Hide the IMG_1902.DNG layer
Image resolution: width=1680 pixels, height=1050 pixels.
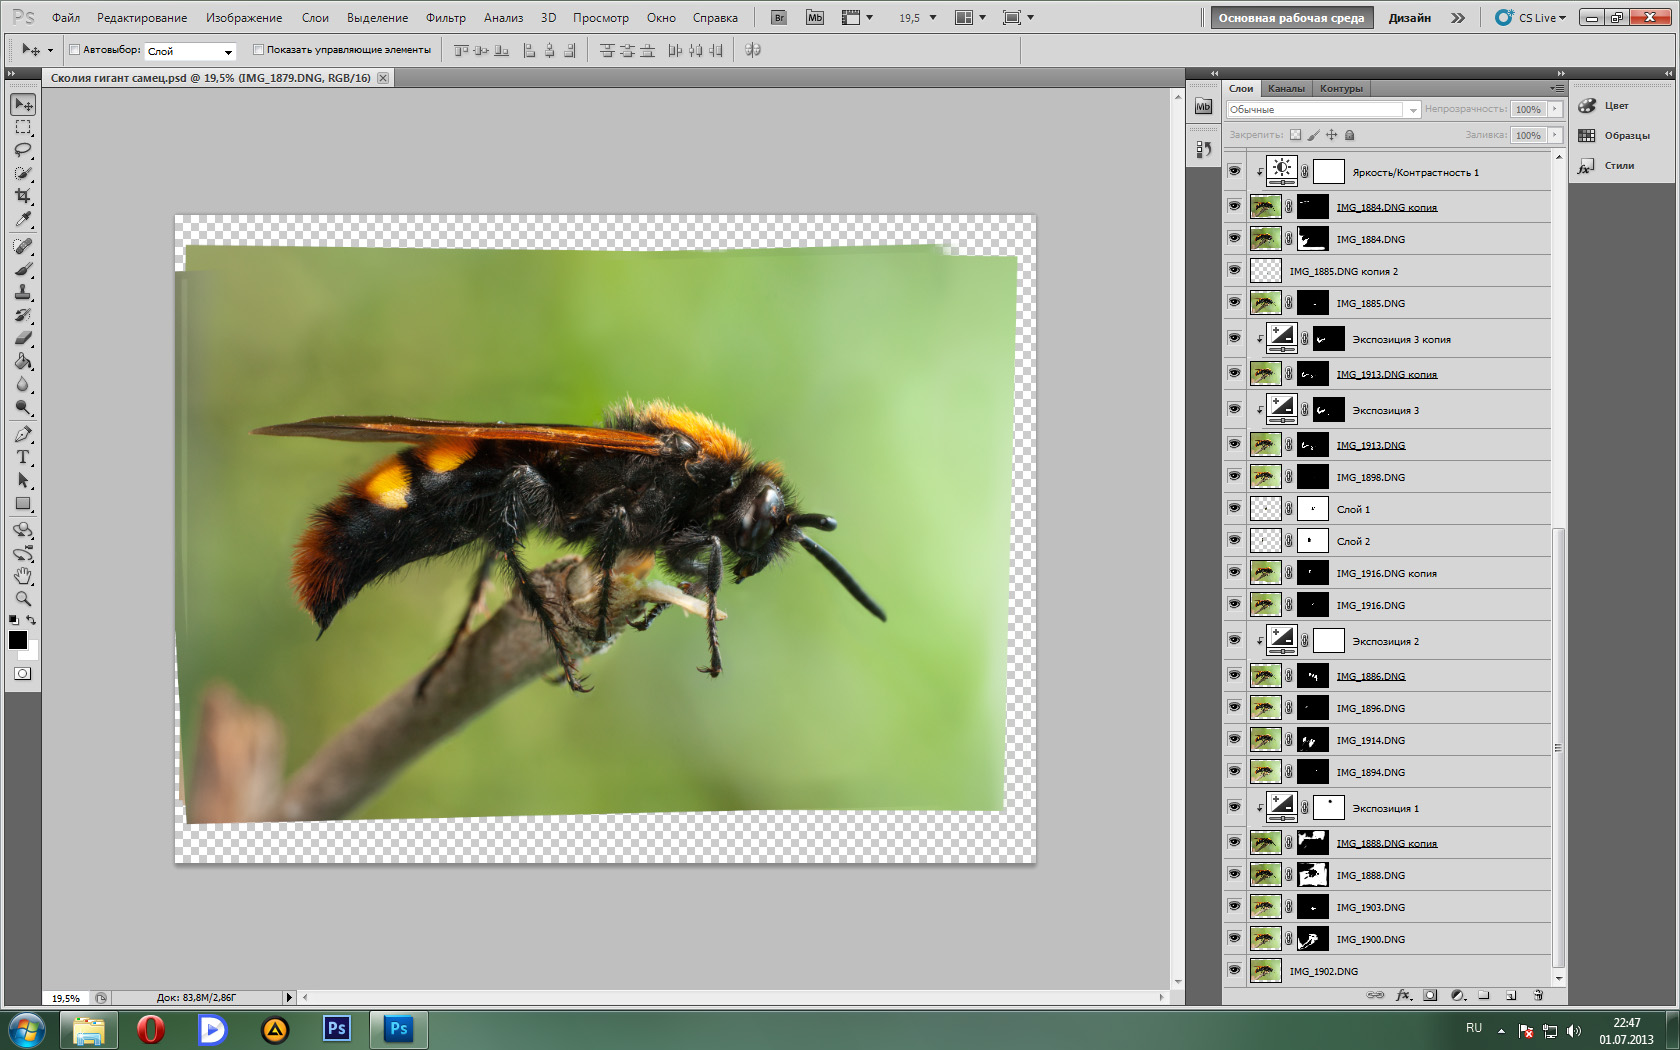(x=1234, y=970)
